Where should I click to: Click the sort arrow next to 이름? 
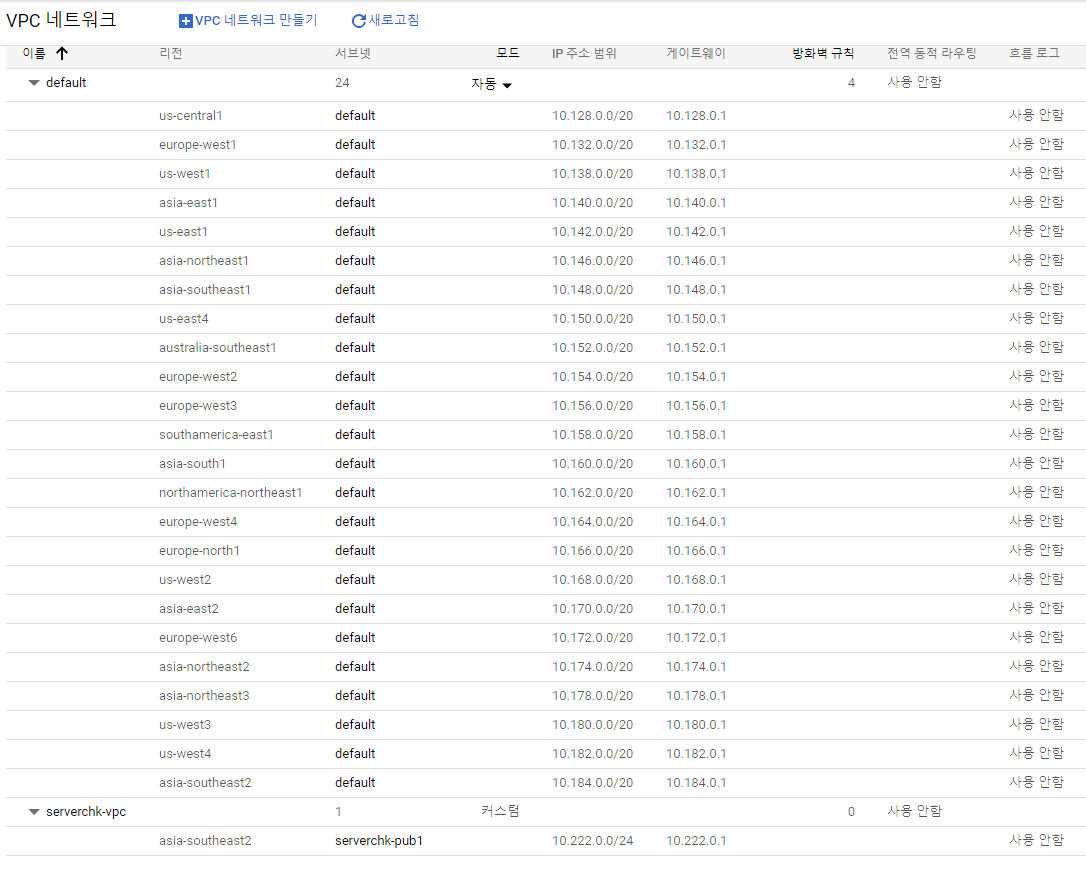tap(62, 53)
